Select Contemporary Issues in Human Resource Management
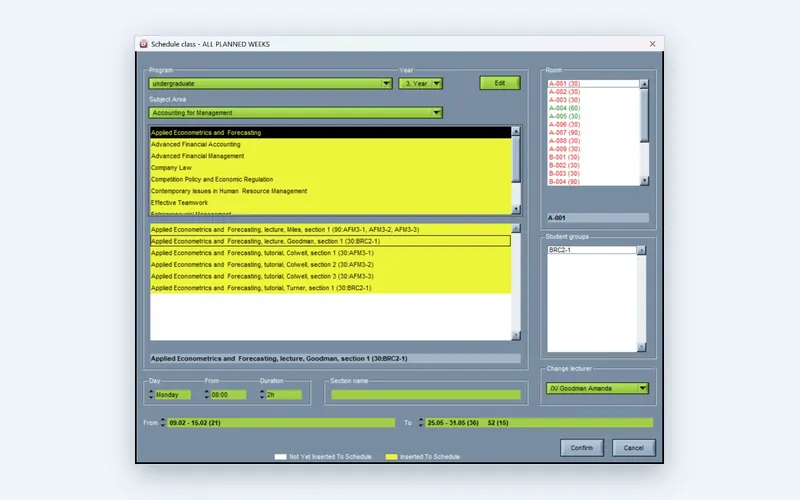Image resolution: width=800 pixels, height=500 pixels. pyautogui.click(x=331, y=191)
